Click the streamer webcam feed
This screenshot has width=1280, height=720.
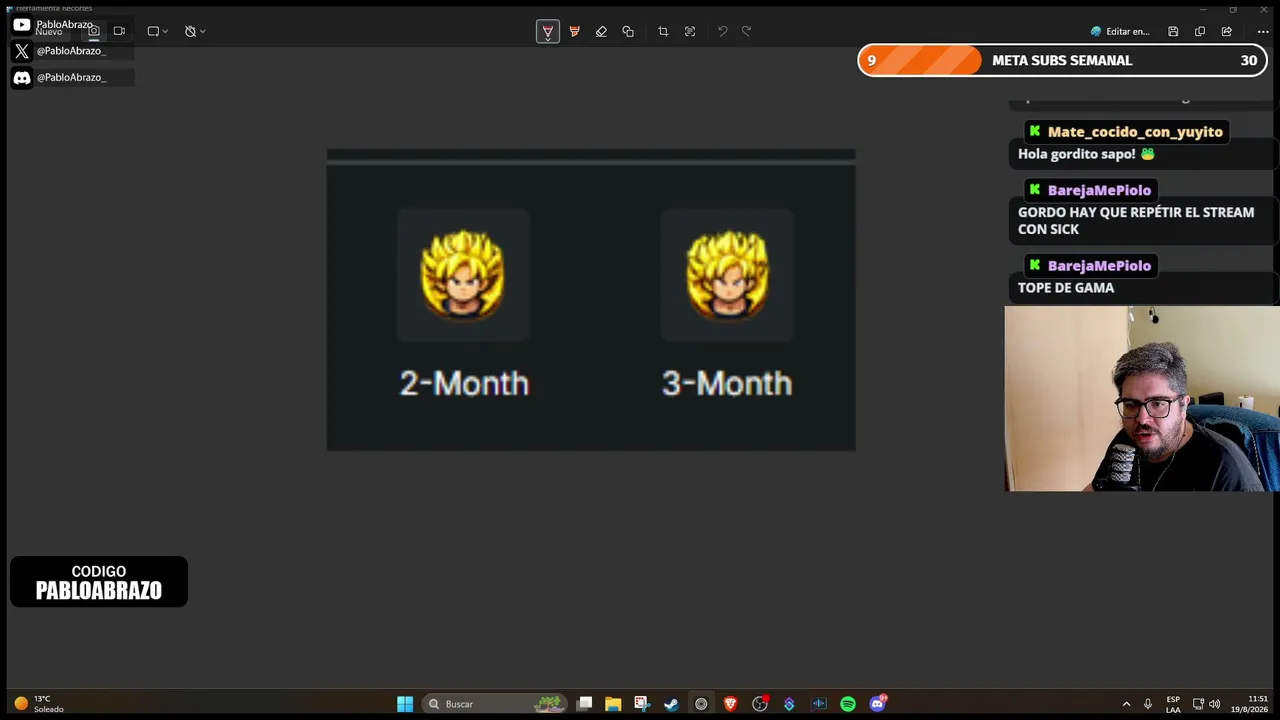click(x=1142, y=398)
